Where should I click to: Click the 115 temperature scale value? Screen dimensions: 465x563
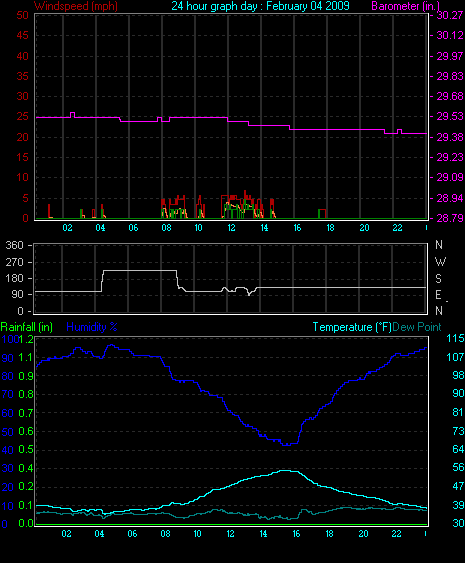click(x=455, y=338)
